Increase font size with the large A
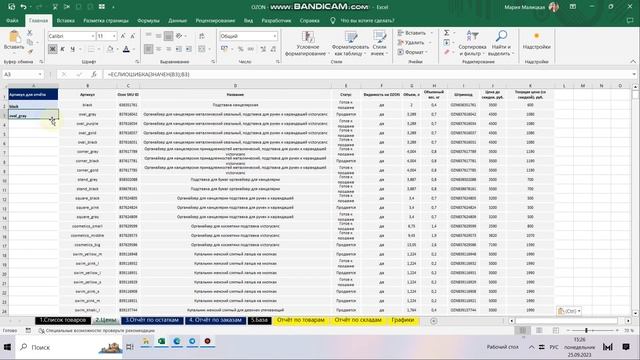 tap(123, 36)
